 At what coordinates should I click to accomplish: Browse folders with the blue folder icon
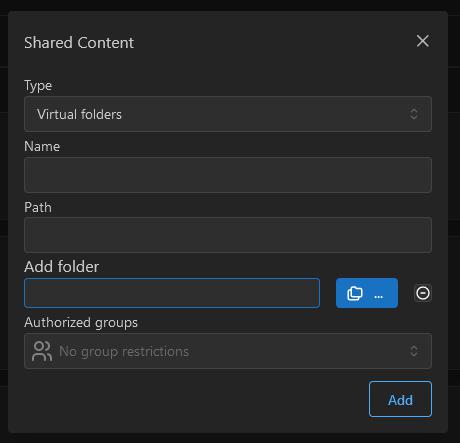(x=355, y=293)
